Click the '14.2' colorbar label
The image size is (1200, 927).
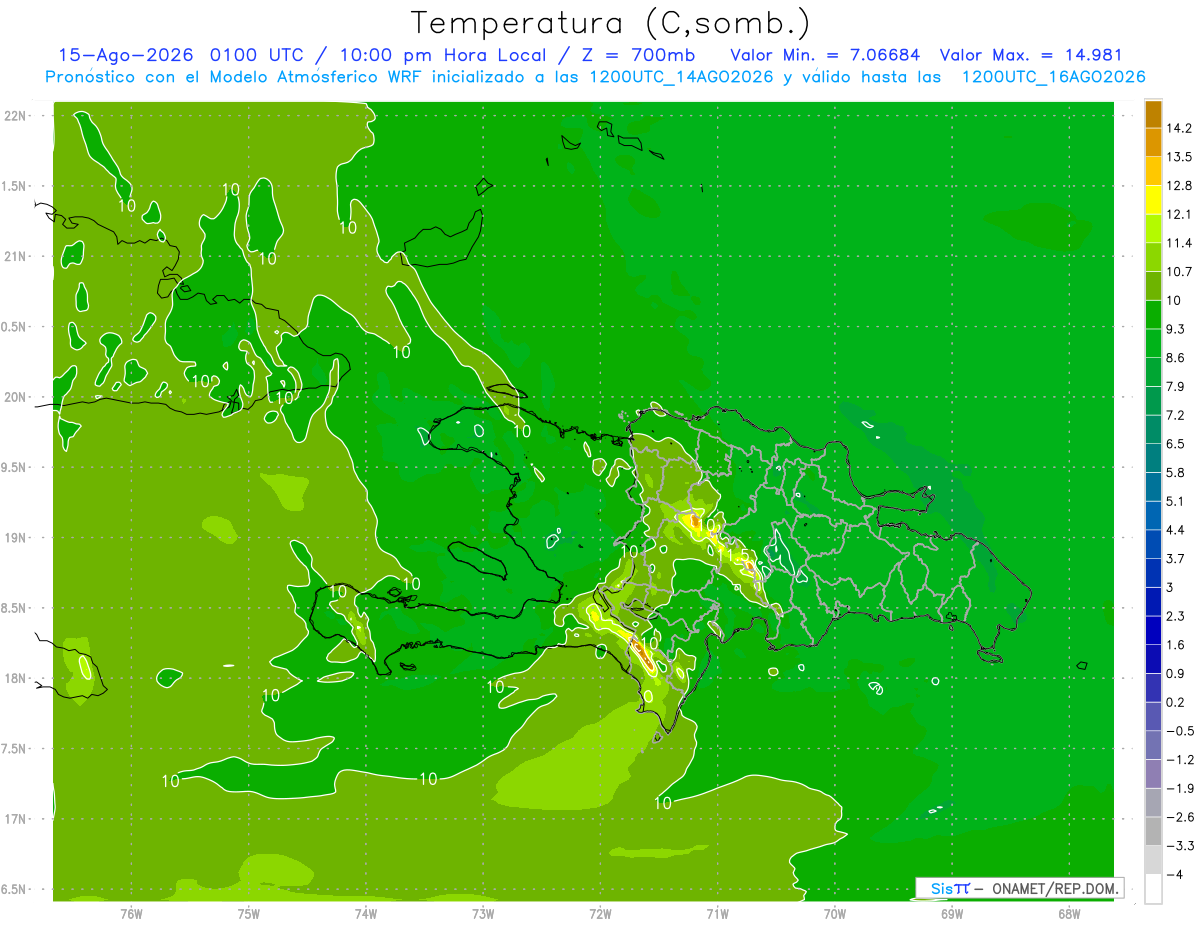coord(1179,128)
